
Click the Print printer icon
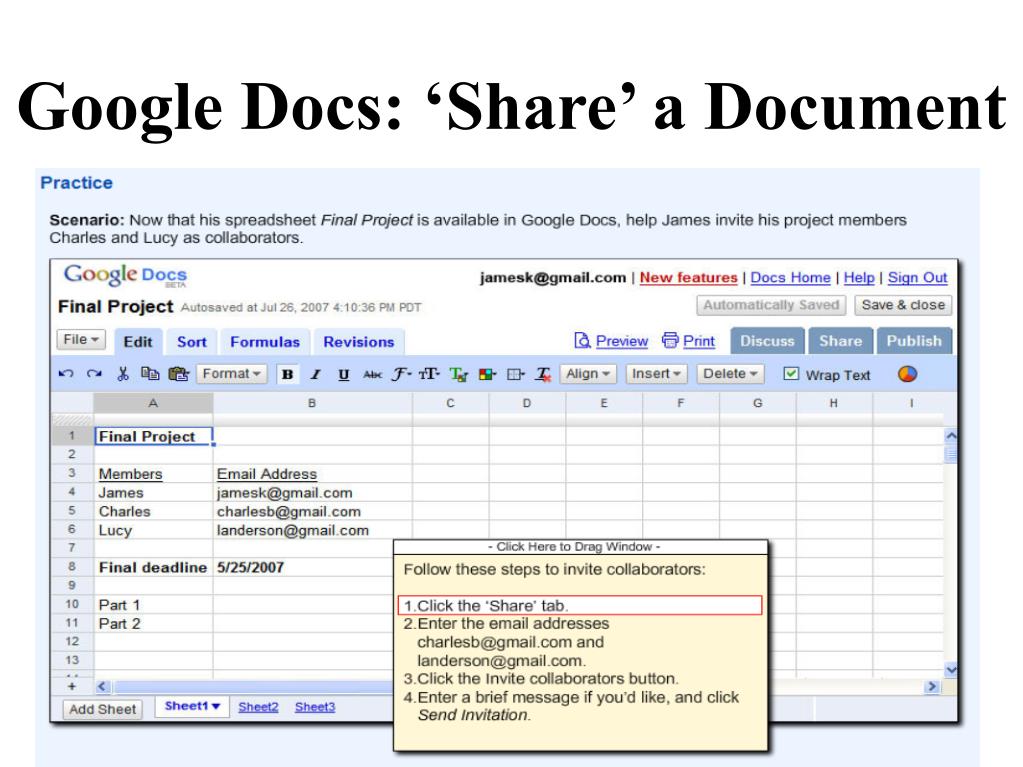click(x=670, y=340)
